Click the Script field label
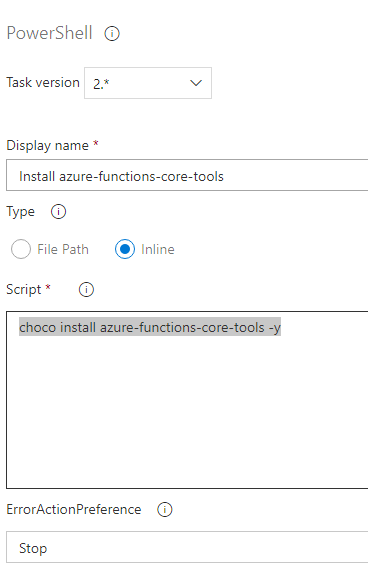Viewport: 368px width, 567px height. pos(24,289)
